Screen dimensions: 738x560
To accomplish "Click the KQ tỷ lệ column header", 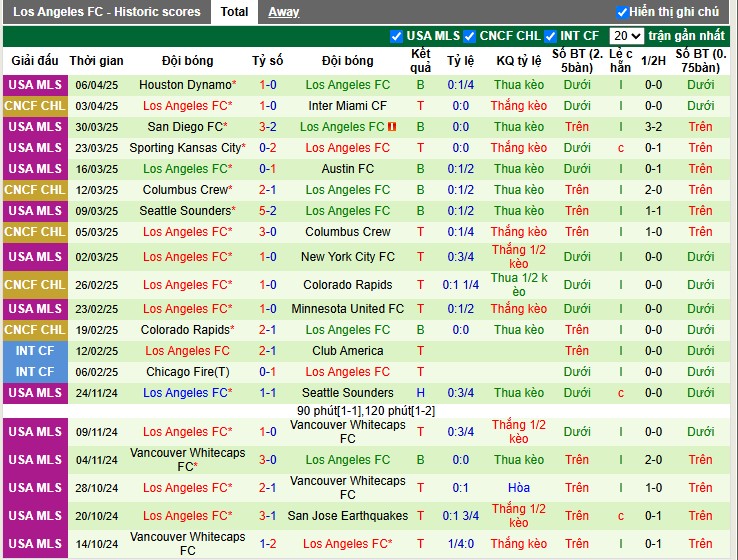I will pos(519,61).
